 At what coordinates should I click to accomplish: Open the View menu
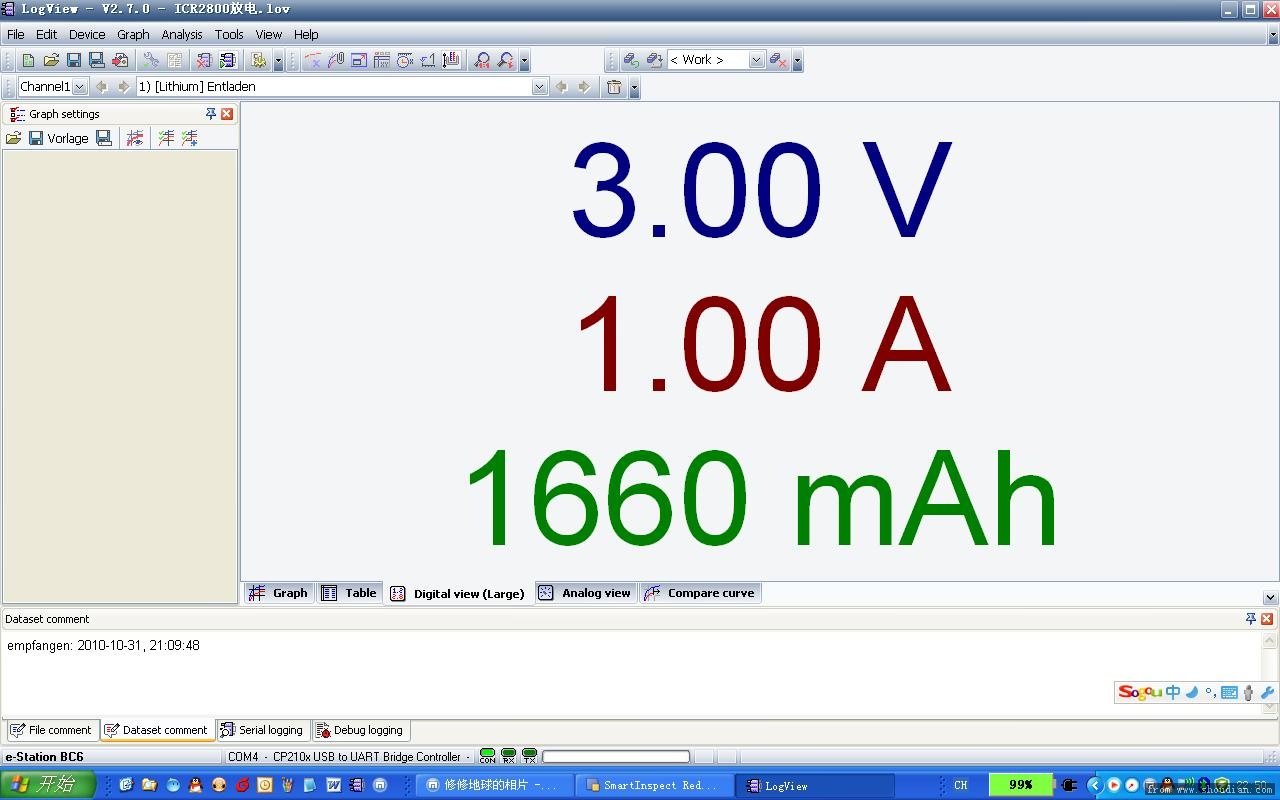coord(269,34)
